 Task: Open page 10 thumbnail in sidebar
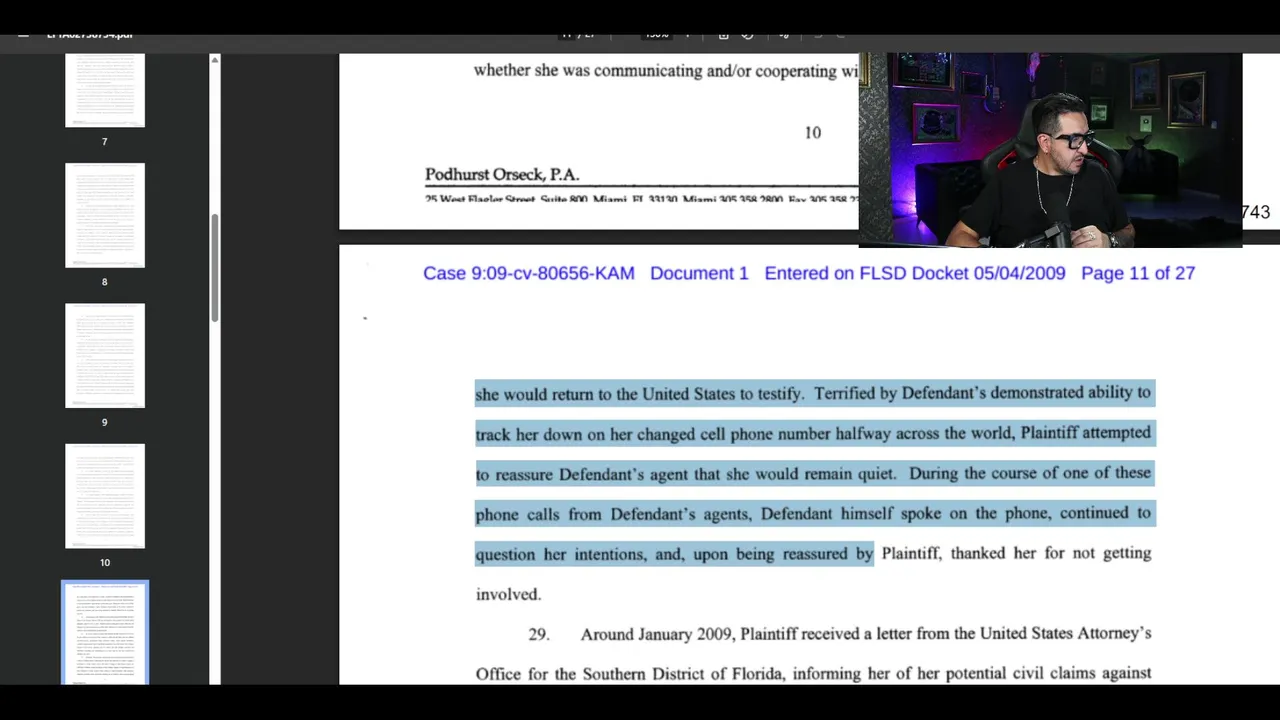click(105, 496)
